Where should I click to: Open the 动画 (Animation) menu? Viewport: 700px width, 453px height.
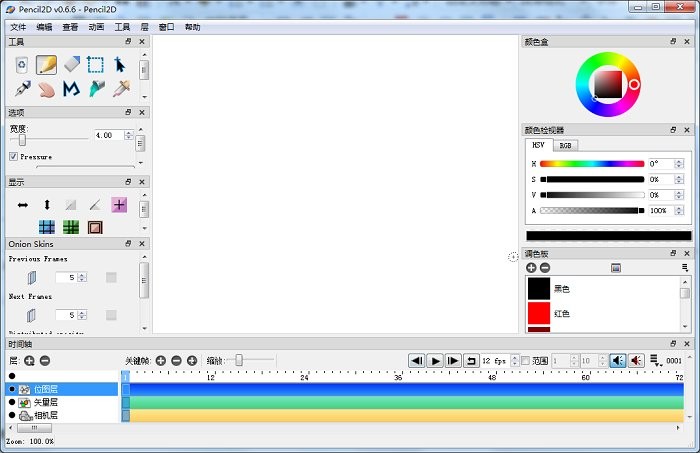pyautogui.click(x=96, y=27)
